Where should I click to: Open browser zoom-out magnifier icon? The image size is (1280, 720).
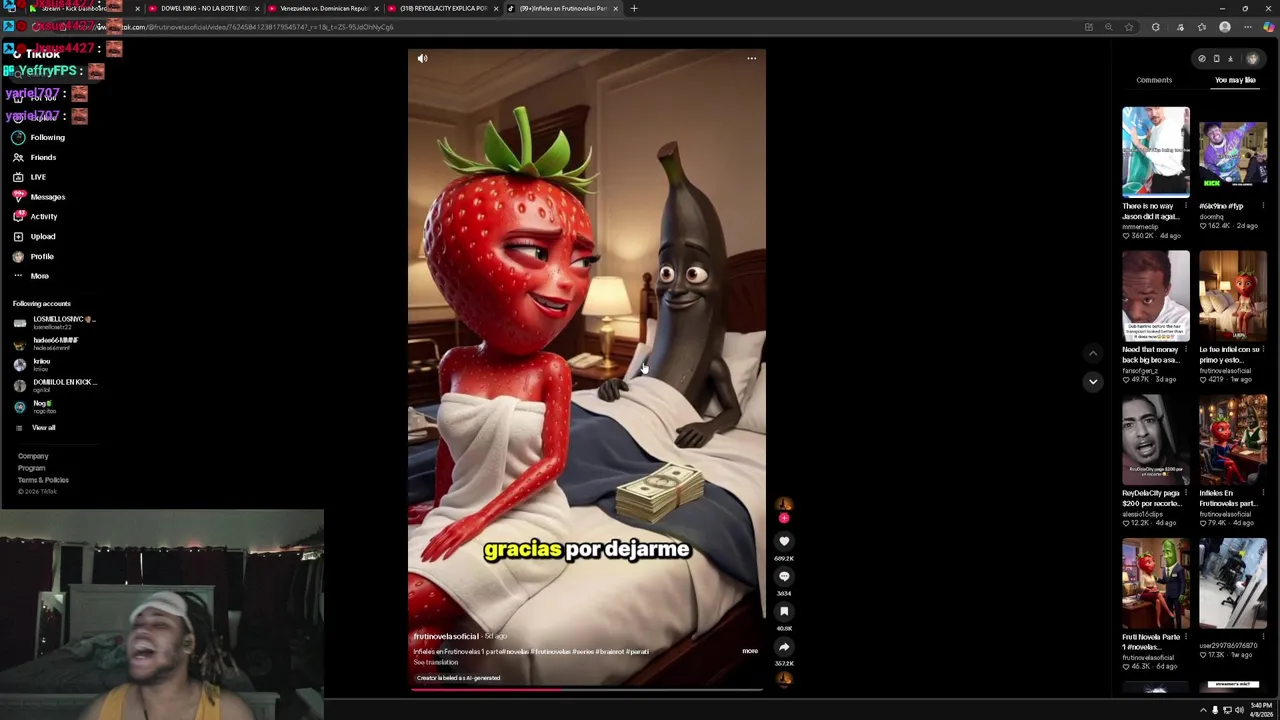[1108, 27]
